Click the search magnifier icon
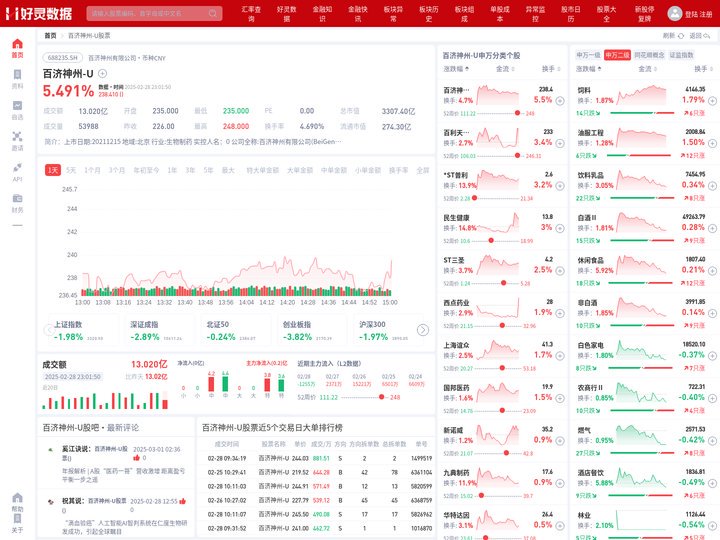The width and height of the screenshot is (720, 540). (213, 13)
